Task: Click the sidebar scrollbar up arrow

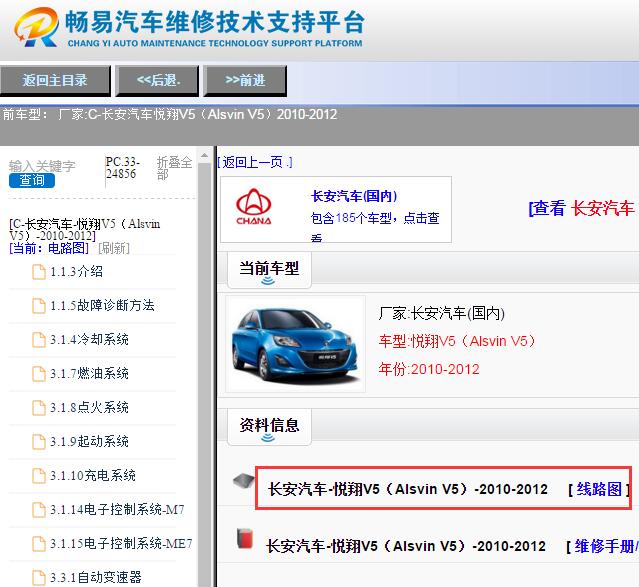Action: pos(204,156)
